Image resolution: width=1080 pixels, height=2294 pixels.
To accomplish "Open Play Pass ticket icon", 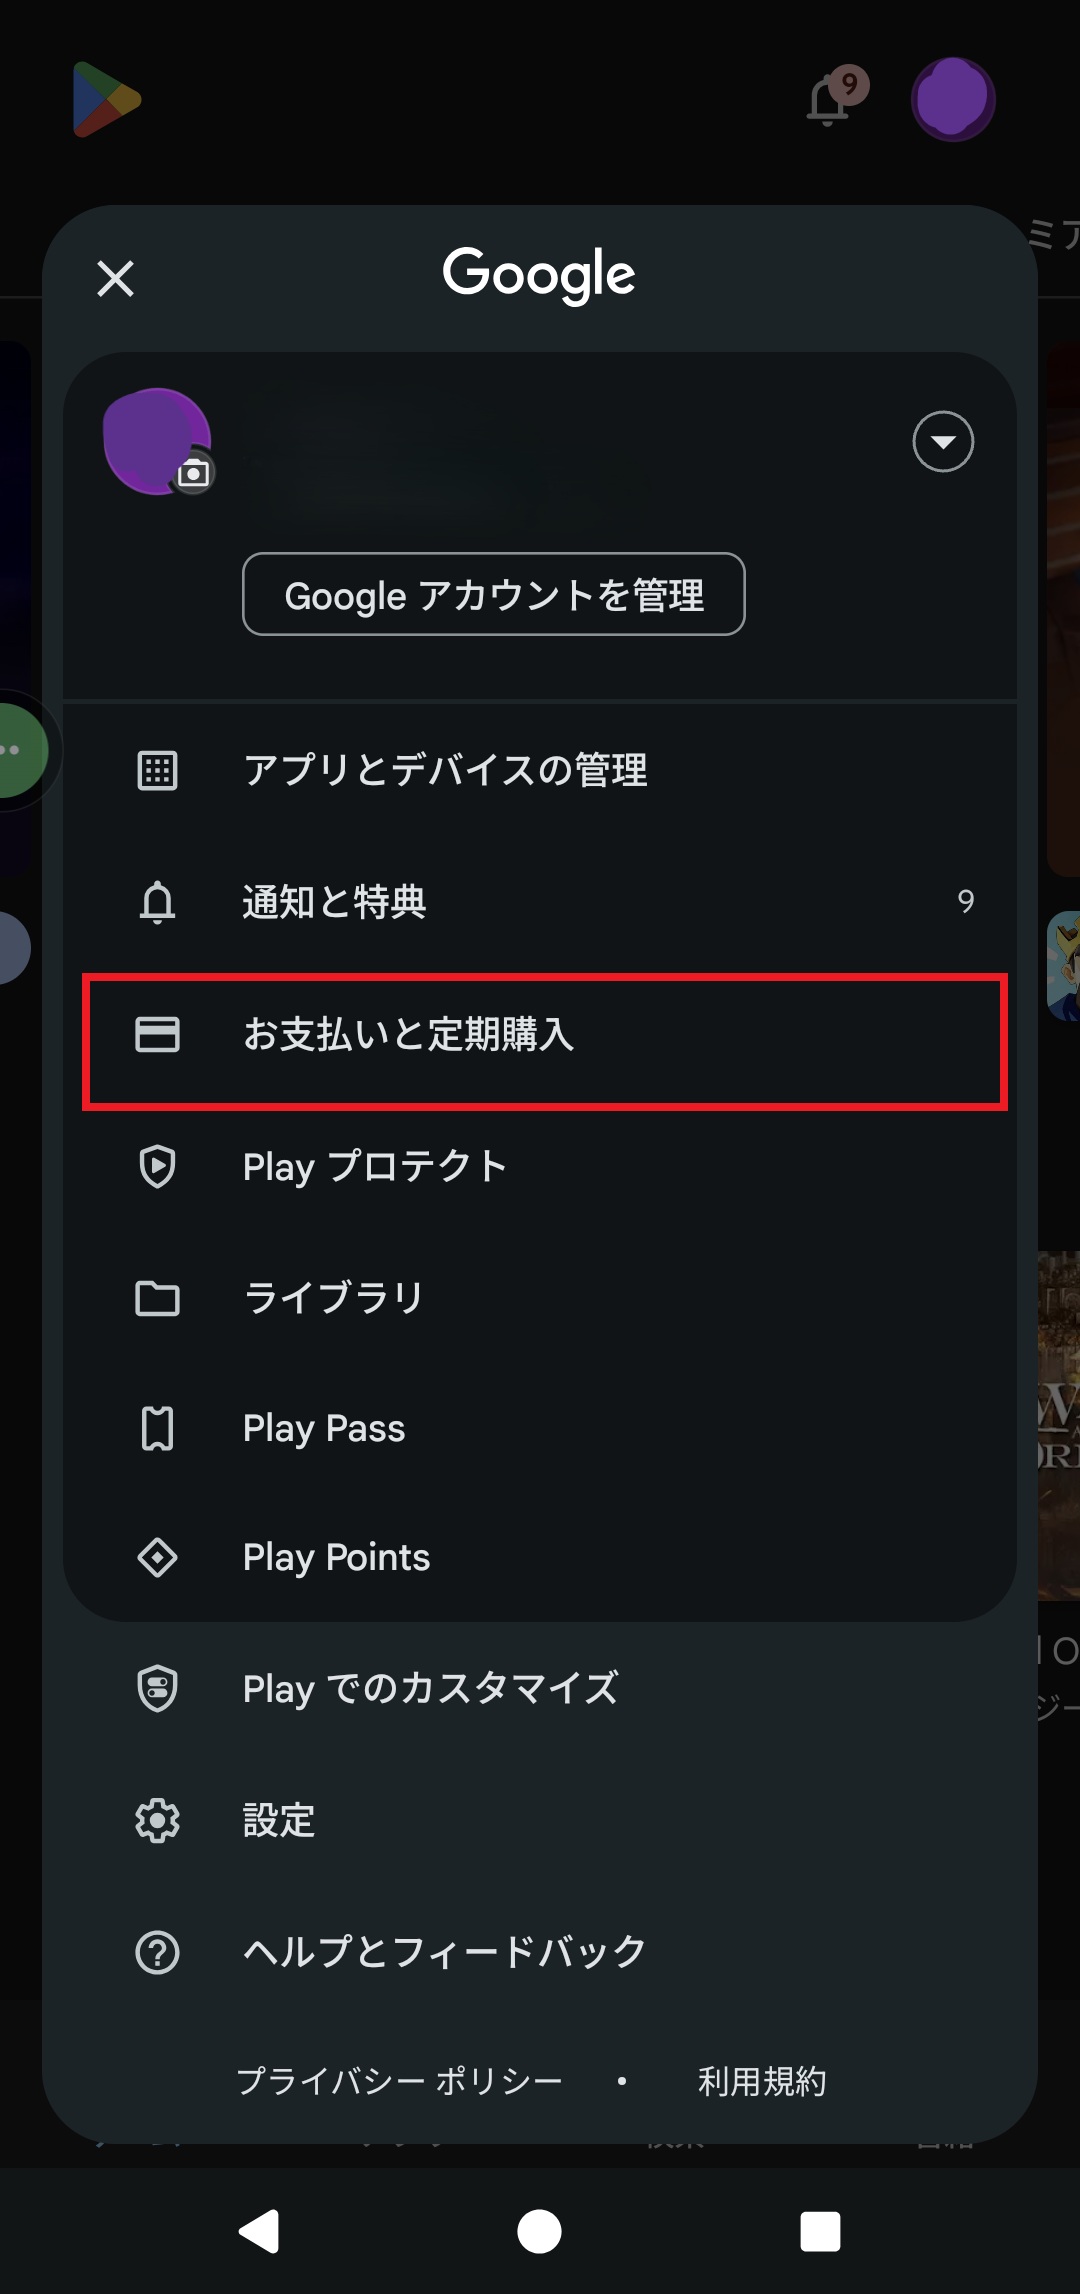I will (157, 1428).
